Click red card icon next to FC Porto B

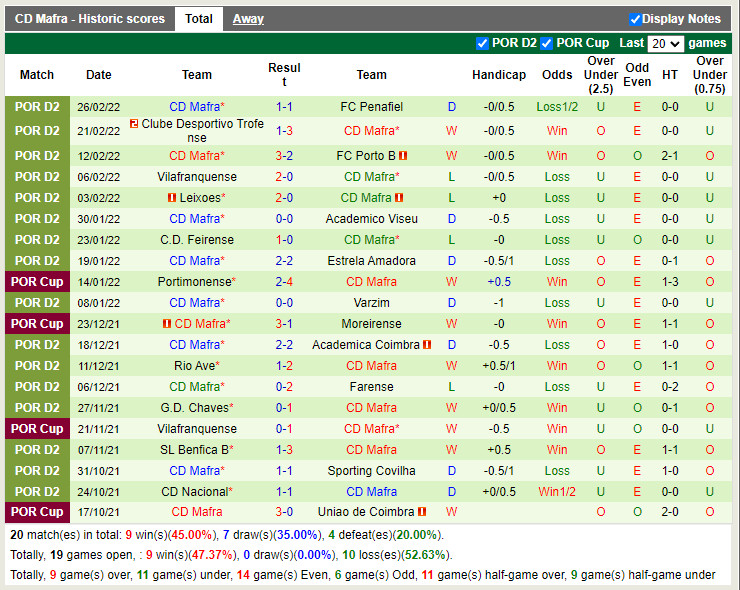coord(403,156)
